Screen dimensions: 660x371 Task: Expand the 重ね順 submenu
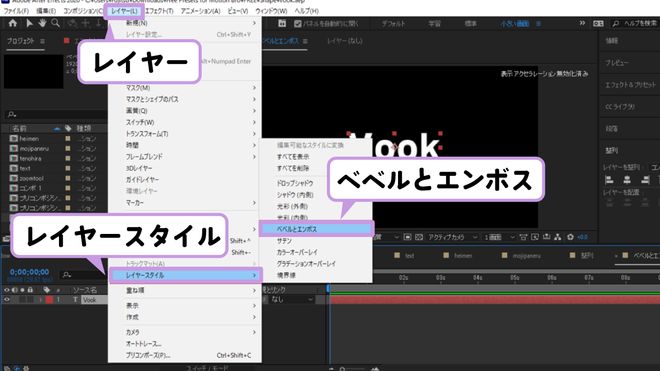(x=184, y=290)
